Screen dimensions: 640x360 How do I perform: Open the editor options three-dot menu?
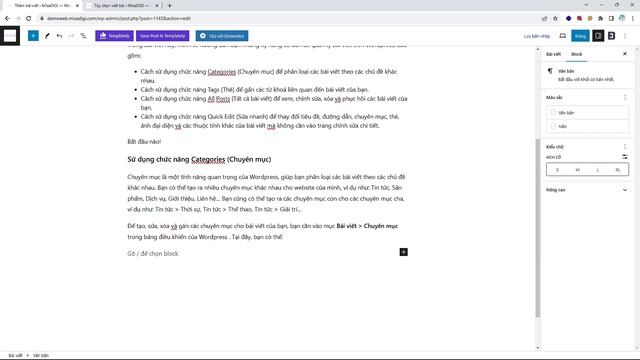tap(625, 36)
